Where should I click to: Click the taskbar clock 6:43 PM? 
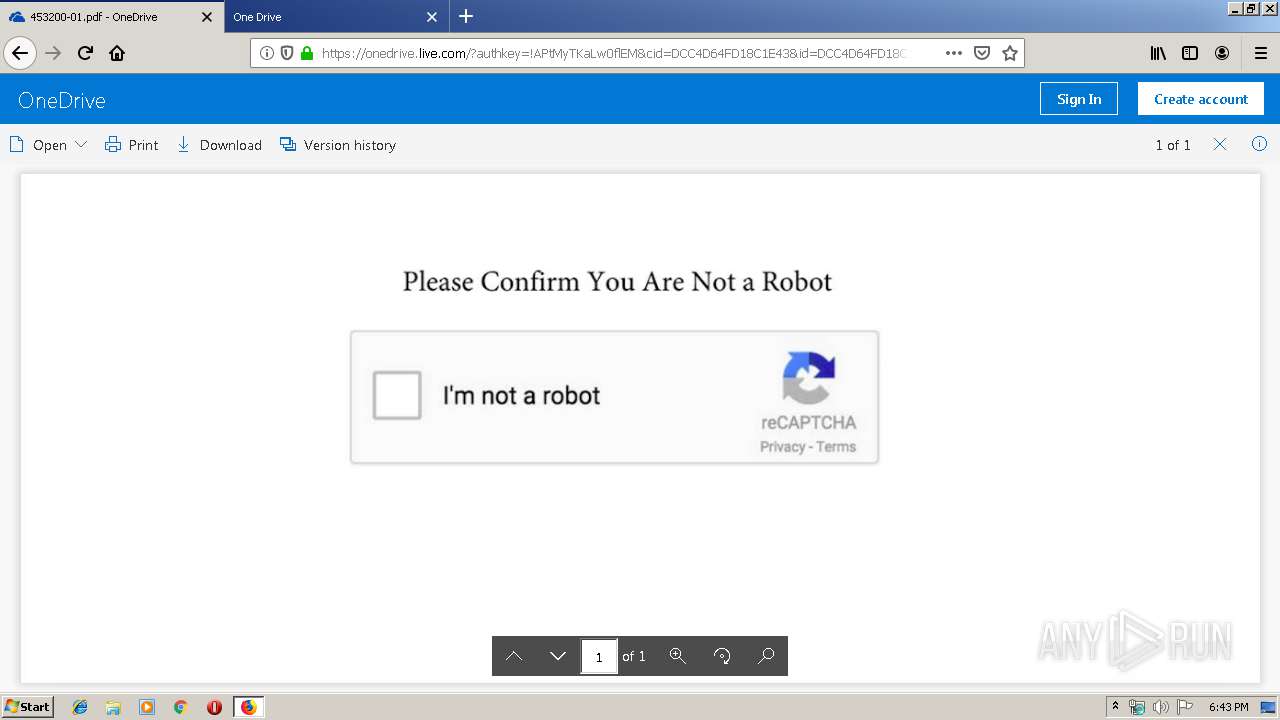1228,707
